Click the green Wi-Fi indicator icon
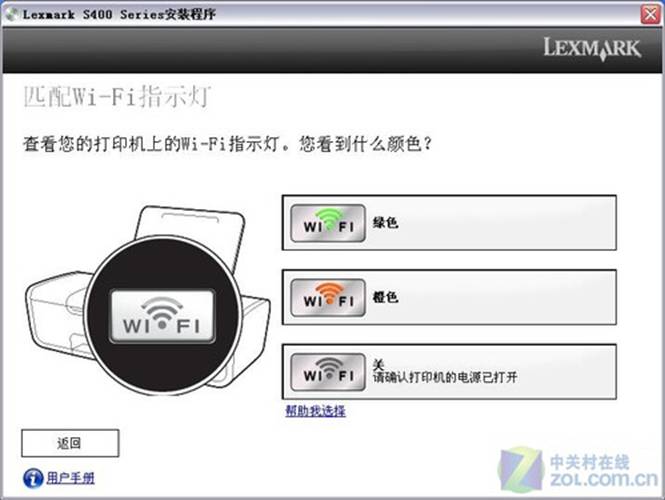The image size is (665, 500). (328, 223)
